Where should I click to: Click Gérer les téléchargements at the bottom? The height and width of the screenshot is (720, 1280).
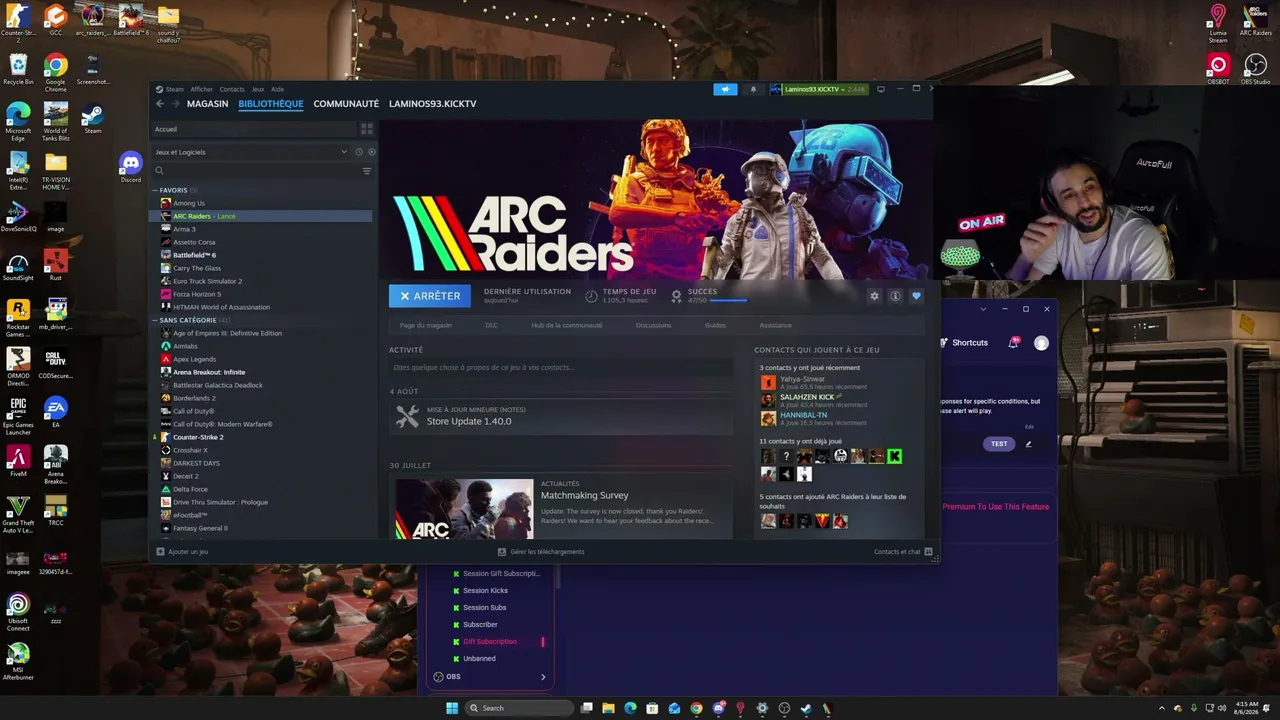[541, 552]
